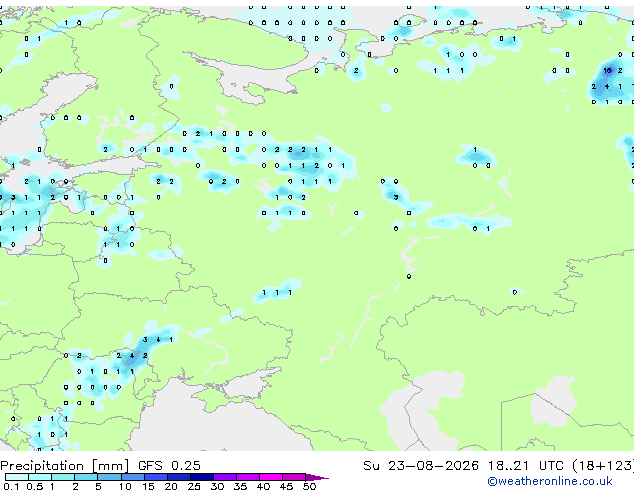Click the '16' precipitation value on map
This screenshot has width=634, height=490.
[x=607, y=70]
